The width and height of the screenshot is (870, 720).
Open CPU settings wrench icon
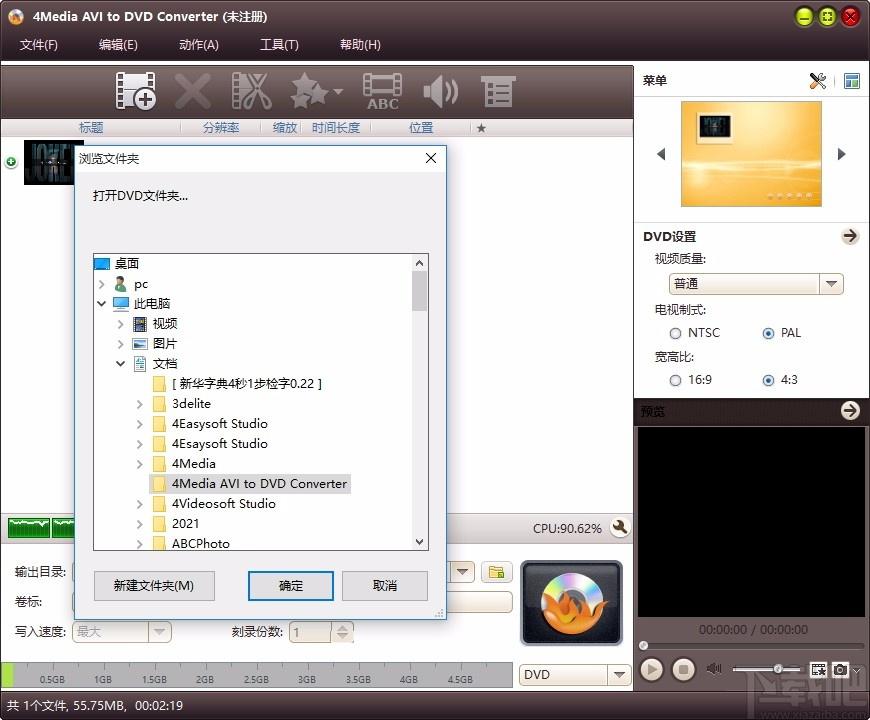[620, 527]
